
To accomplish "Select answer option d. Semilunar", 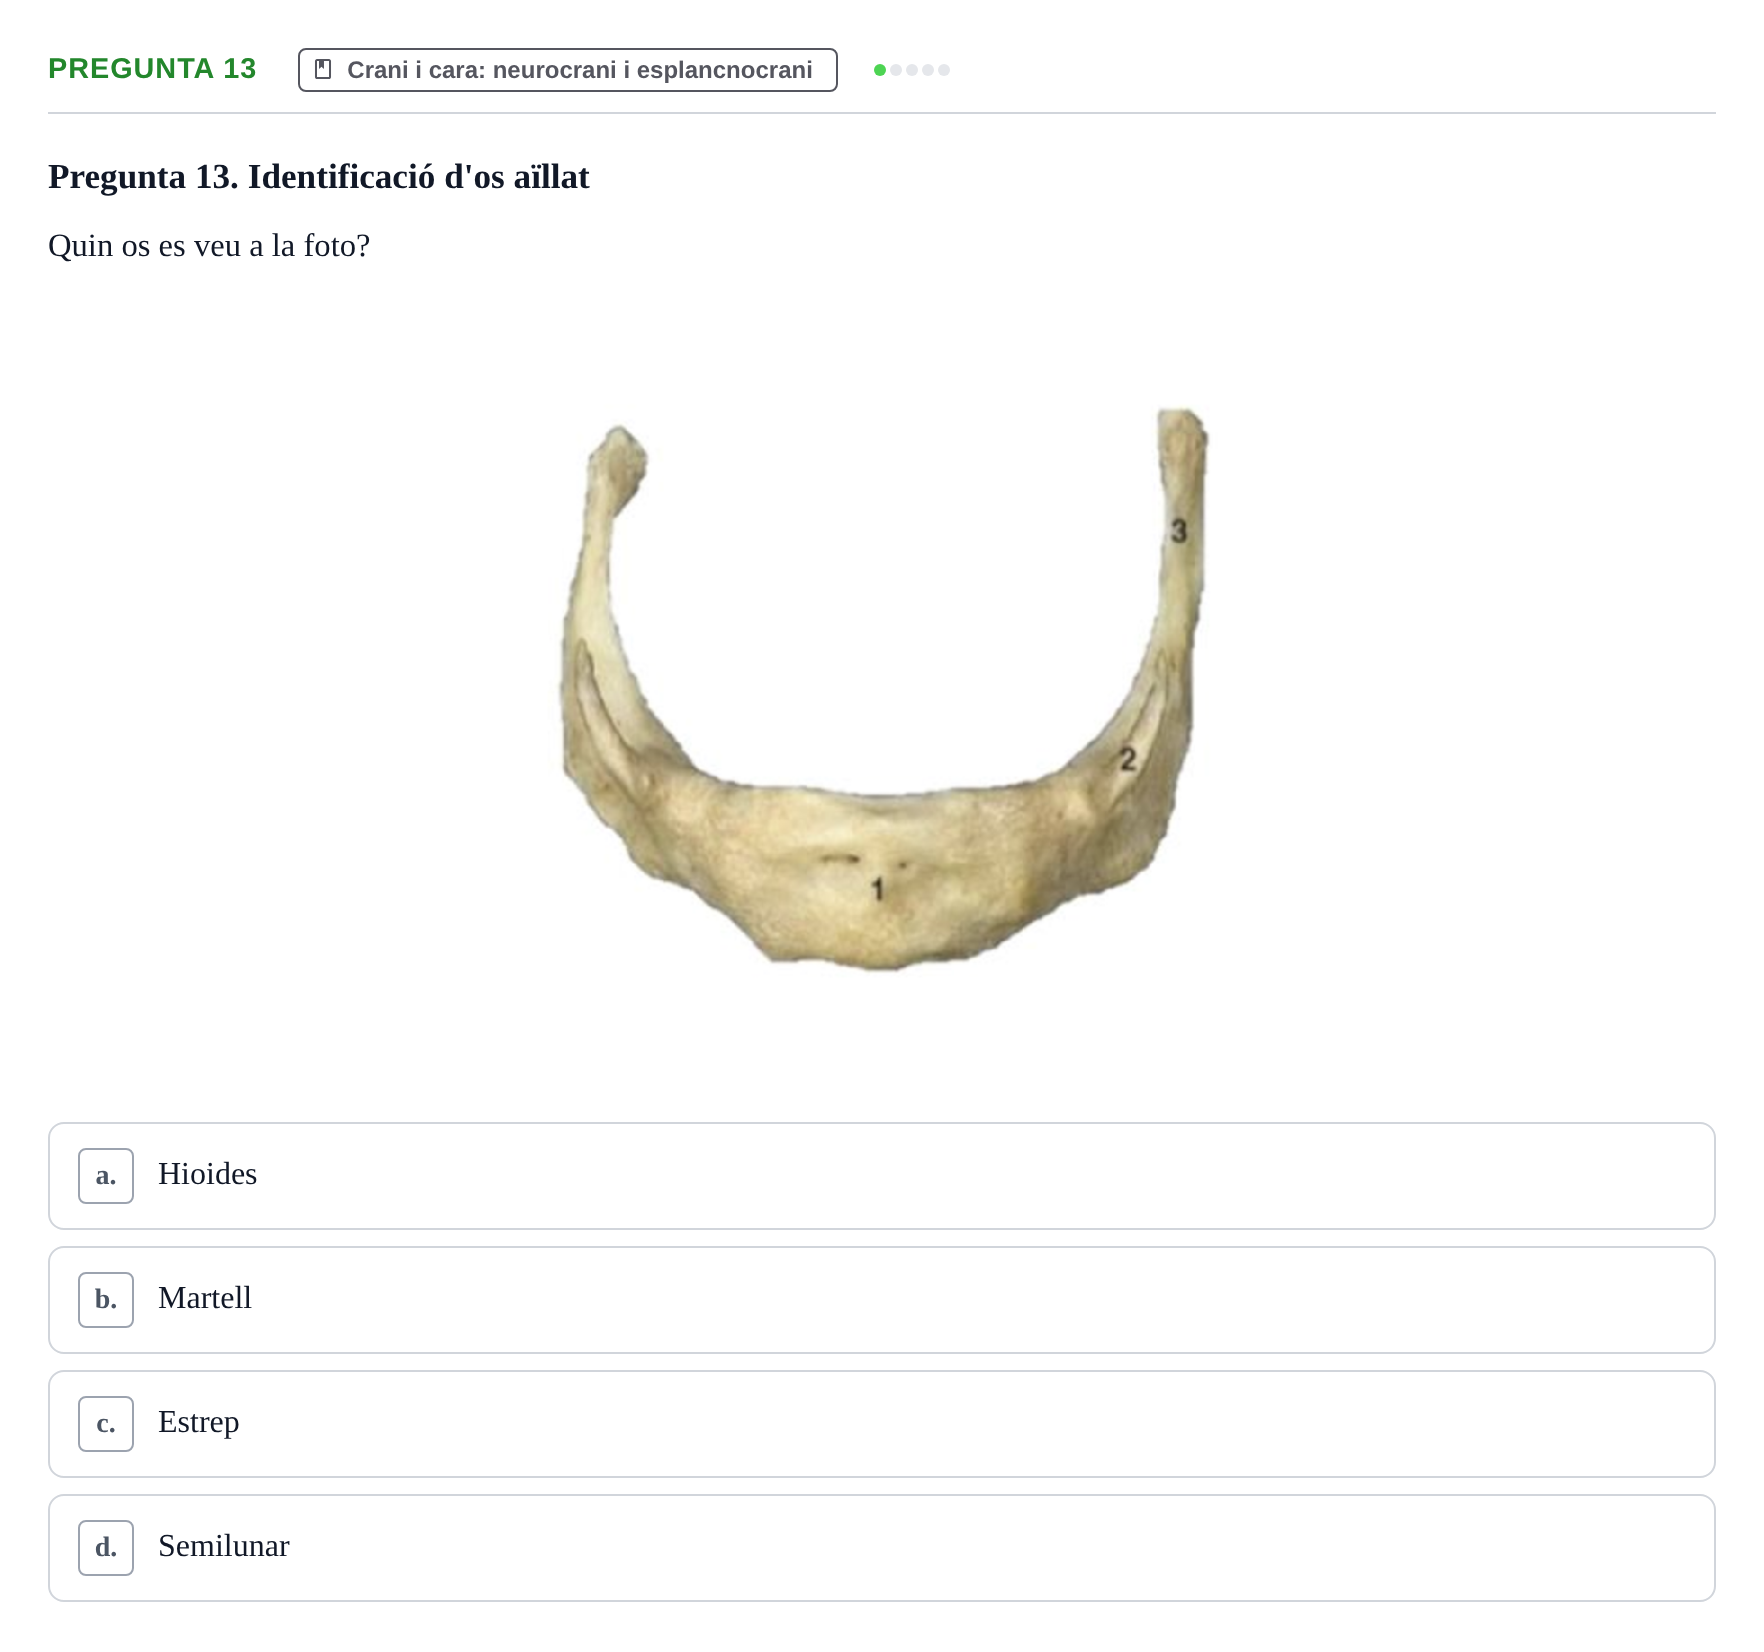I will (881, 1547).
